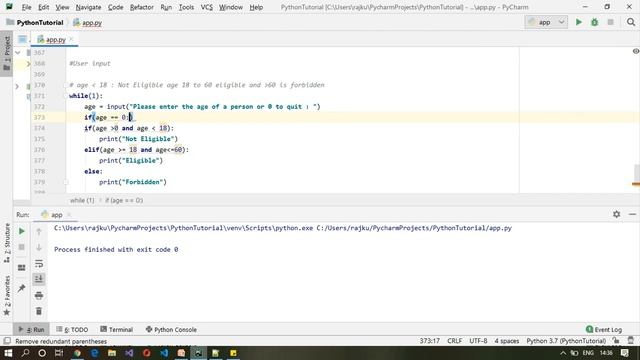Close the app tab in Run panel

[69, 215]
